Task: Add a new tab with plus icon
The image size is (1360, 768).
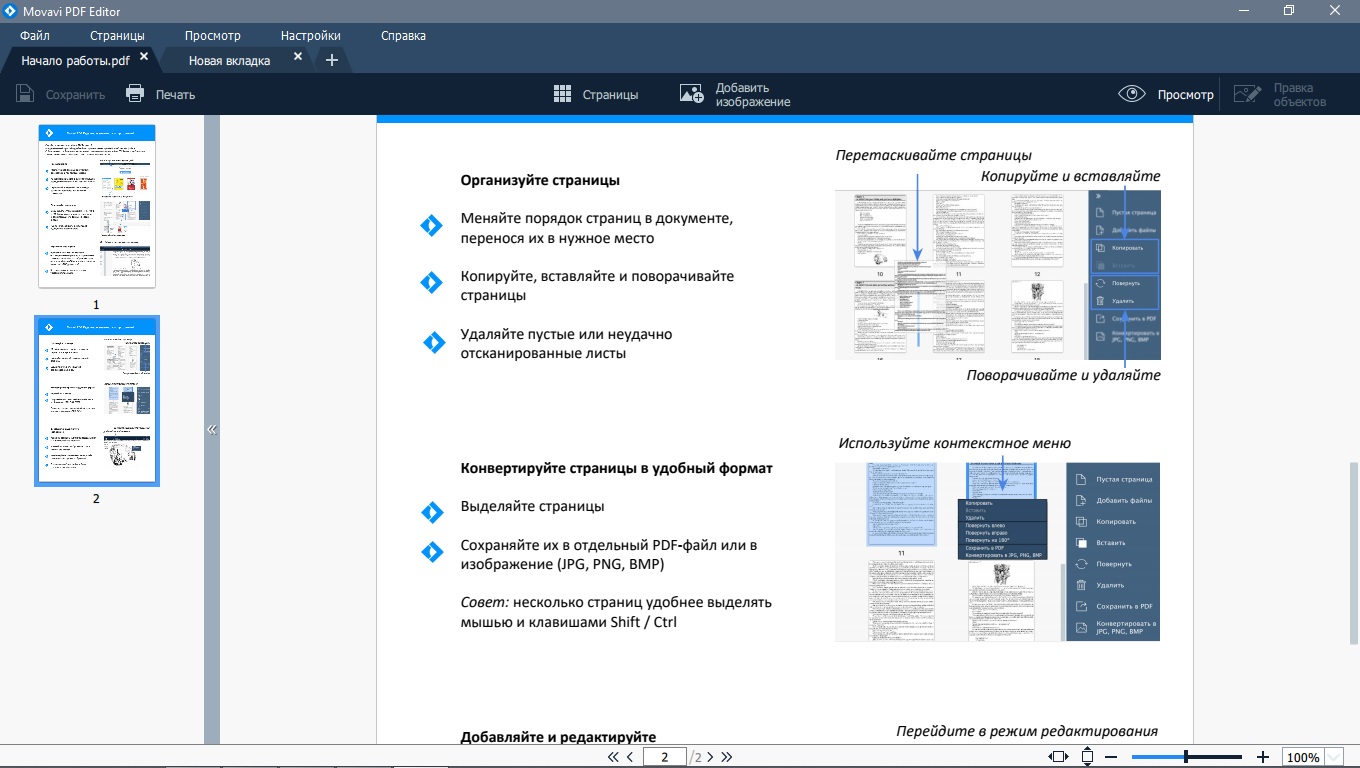Action: pos(332,60)
